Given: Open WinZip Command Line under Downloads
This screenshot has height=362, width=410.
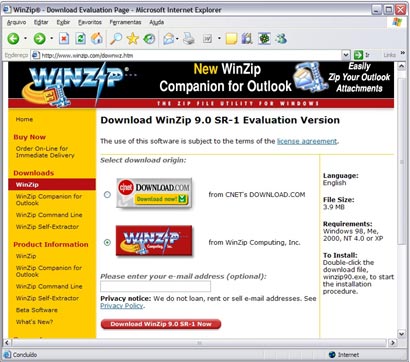Looking at the screenshot, I should [x=49, y=215].
